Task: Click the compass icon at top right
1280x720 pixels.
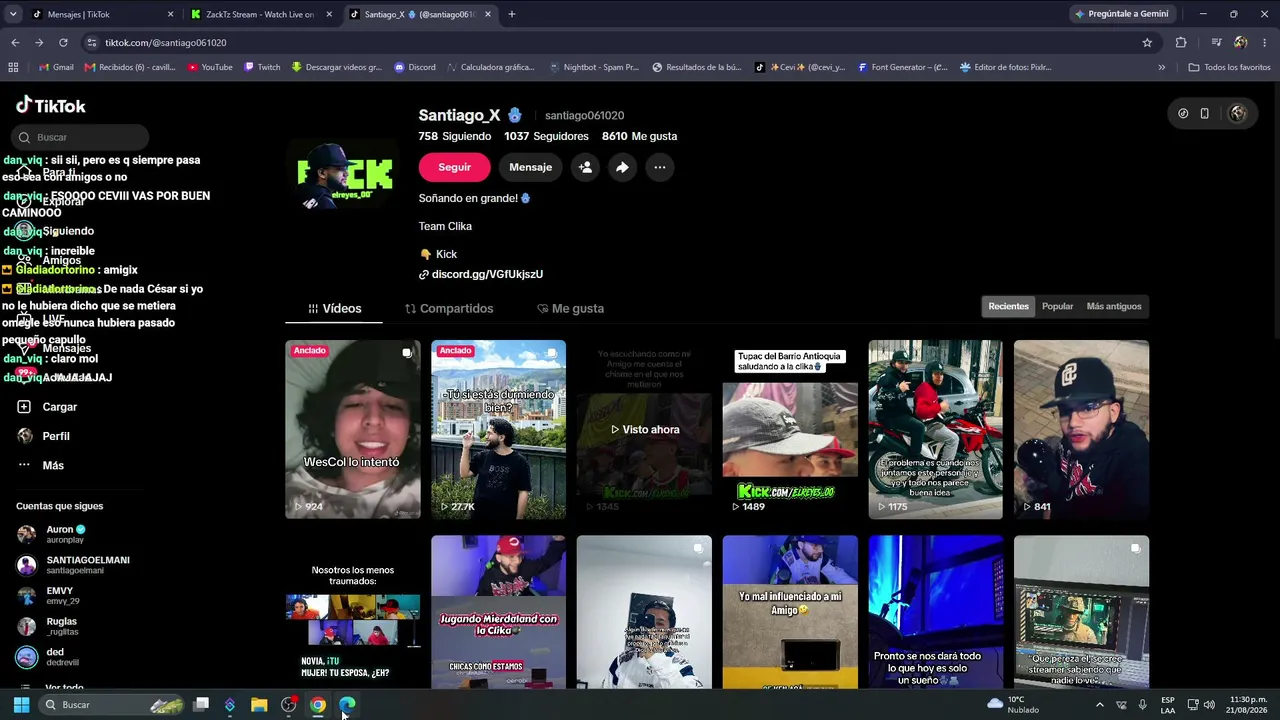Action: 1183,113
